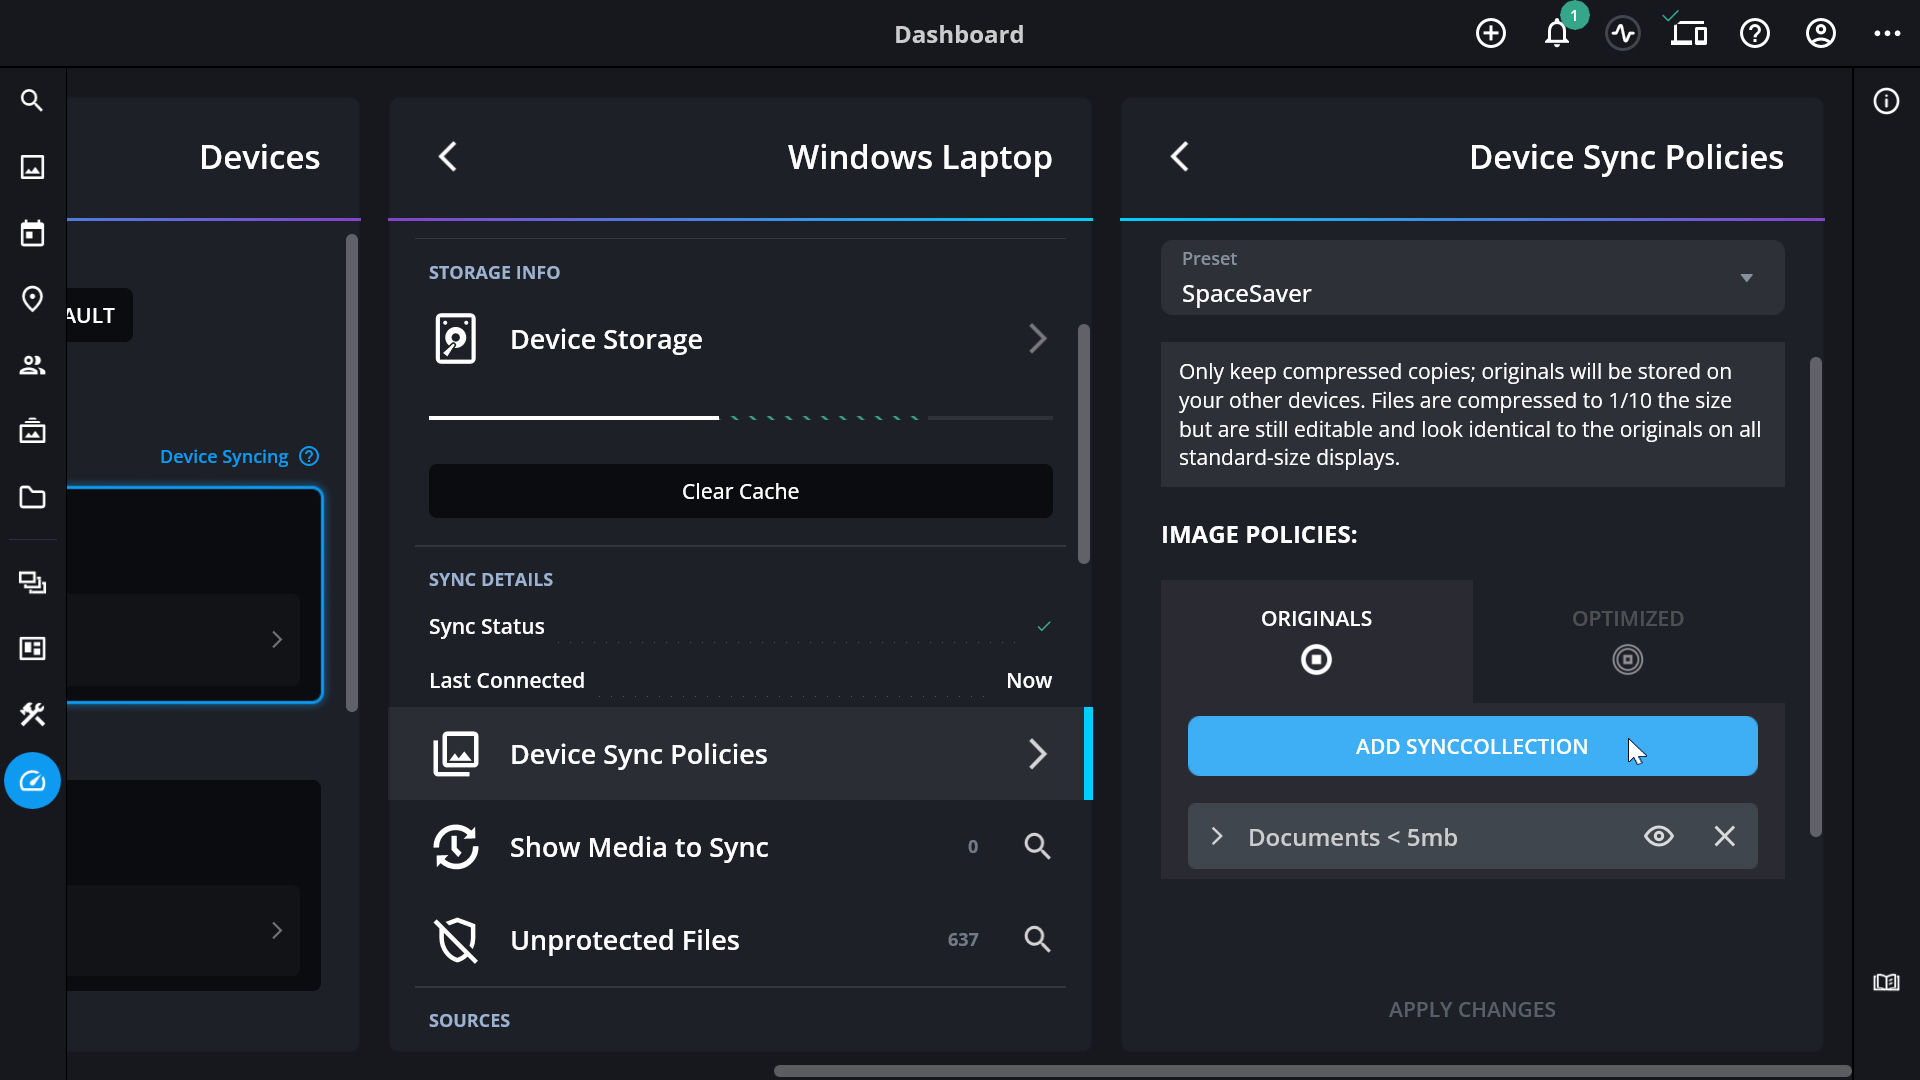The width and height of the screenshot is (1920, 1080).
Task: Click the Clear Cache button
Action: click(x=740, y=491)
